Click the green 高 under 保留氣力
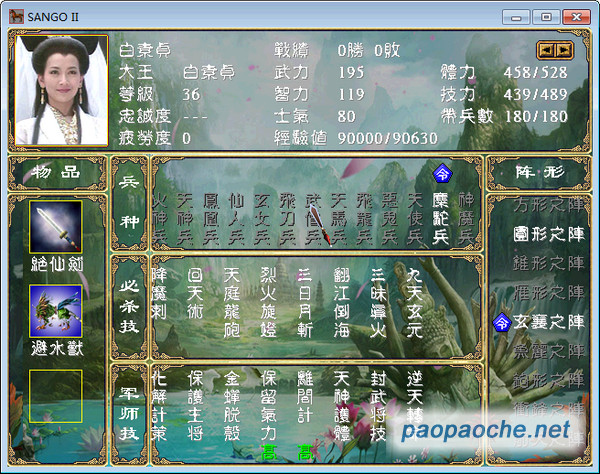Screen dimensions: 600x474 point(269,453)
